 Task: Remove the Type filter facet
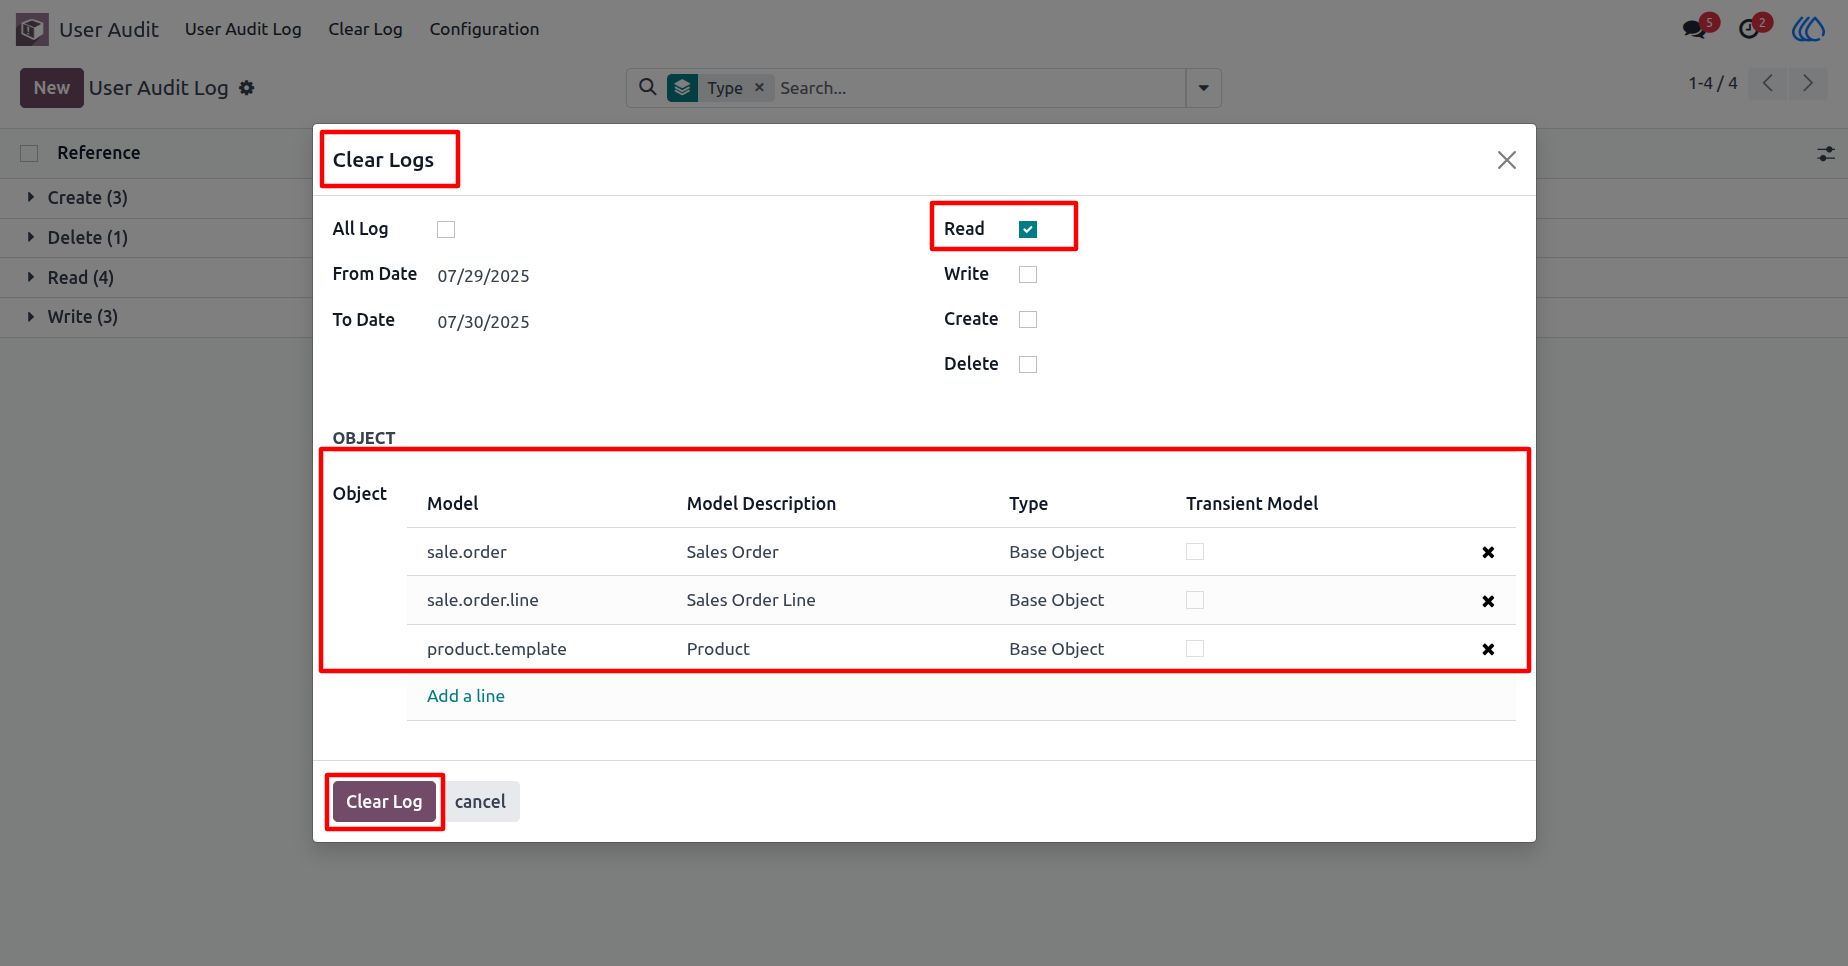coord(760,87)
